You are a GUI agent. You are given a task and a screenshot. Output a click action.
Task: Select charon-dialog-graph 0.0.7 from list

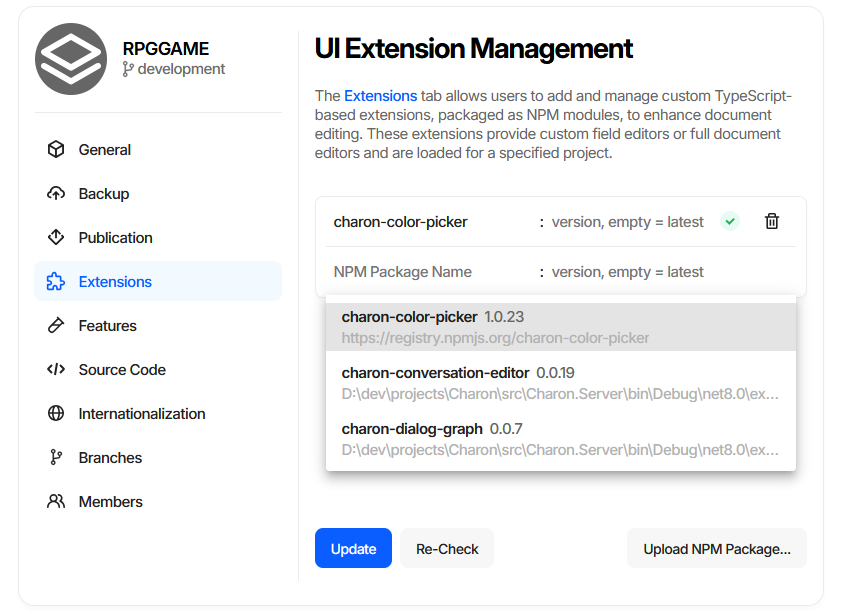(x=560, y=439)
